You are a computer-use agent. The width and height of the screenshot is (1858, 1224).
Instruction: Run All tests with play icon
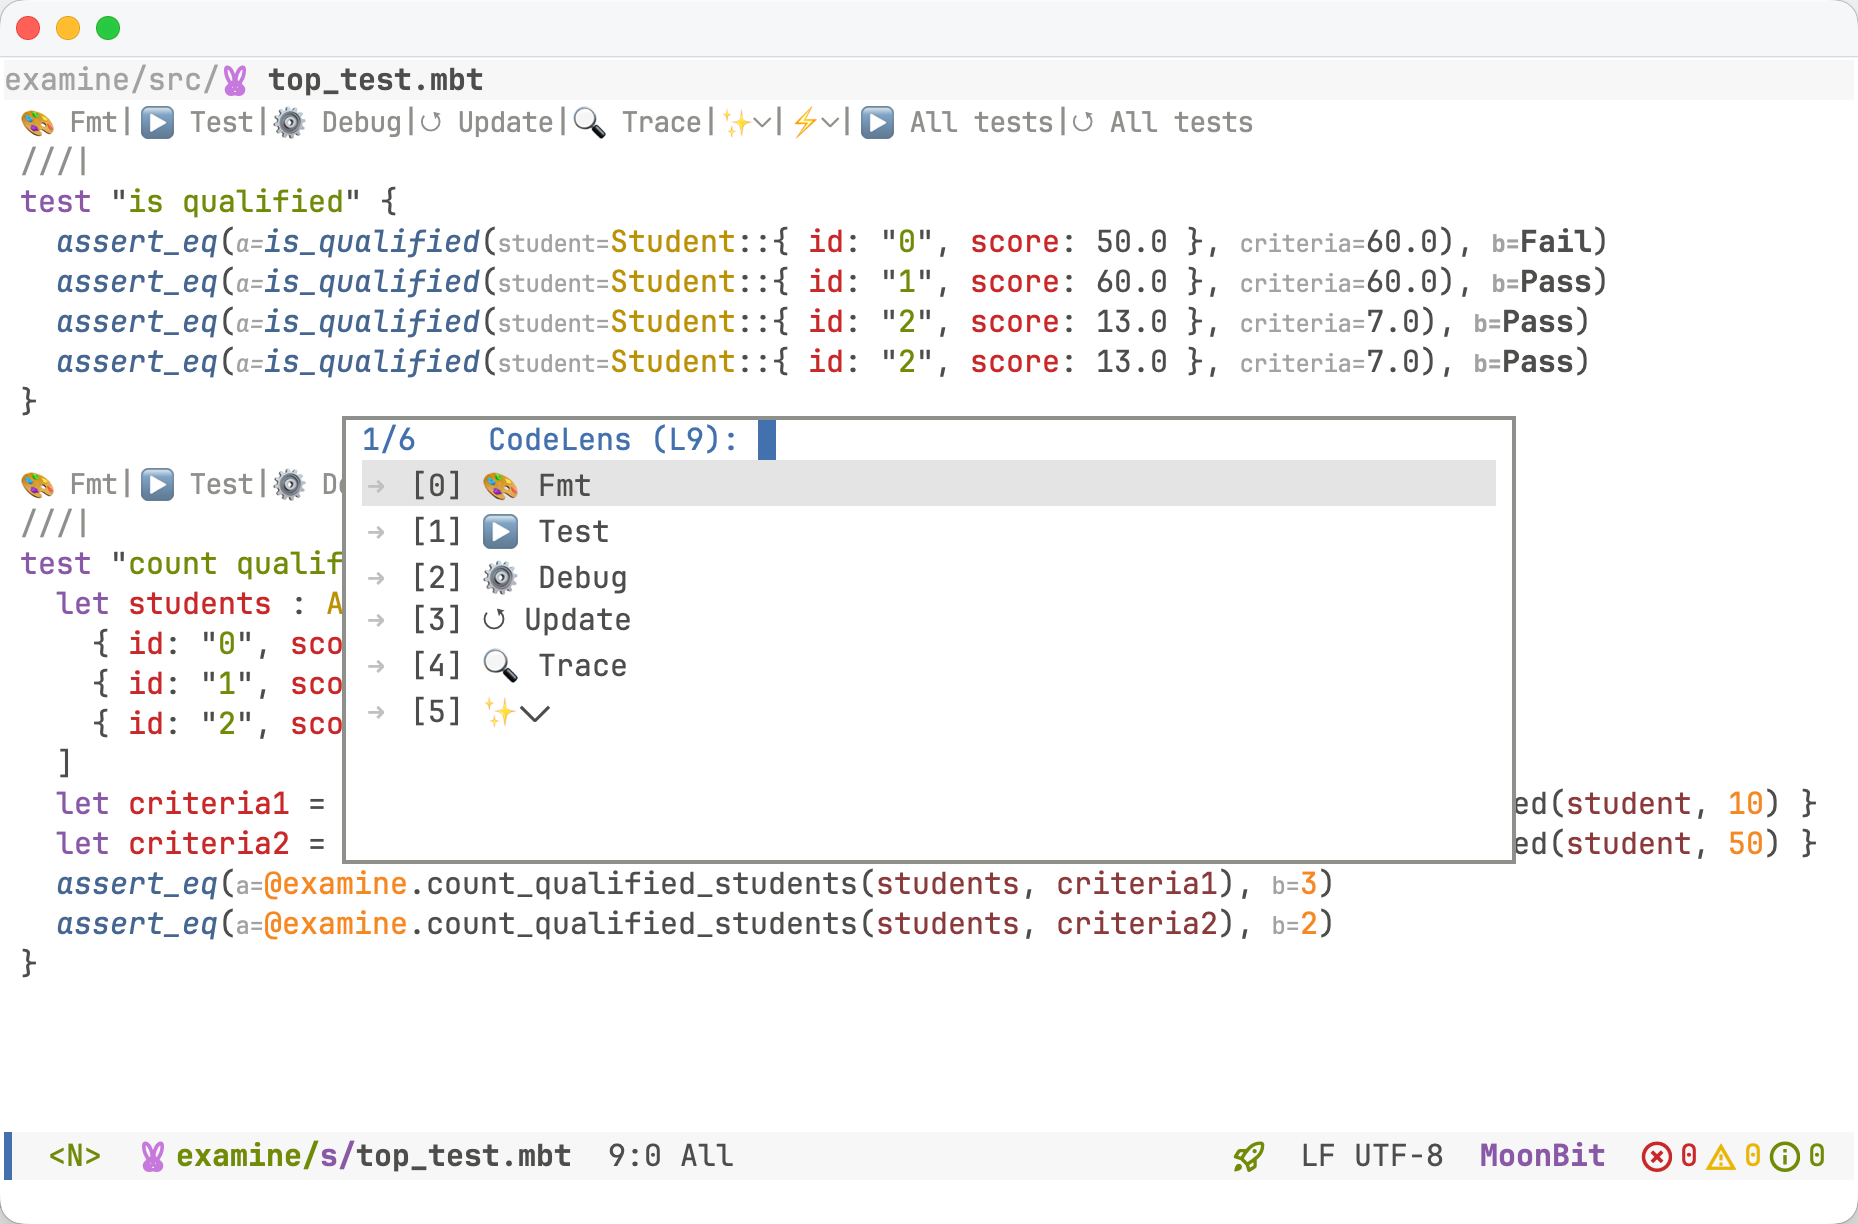878,123
